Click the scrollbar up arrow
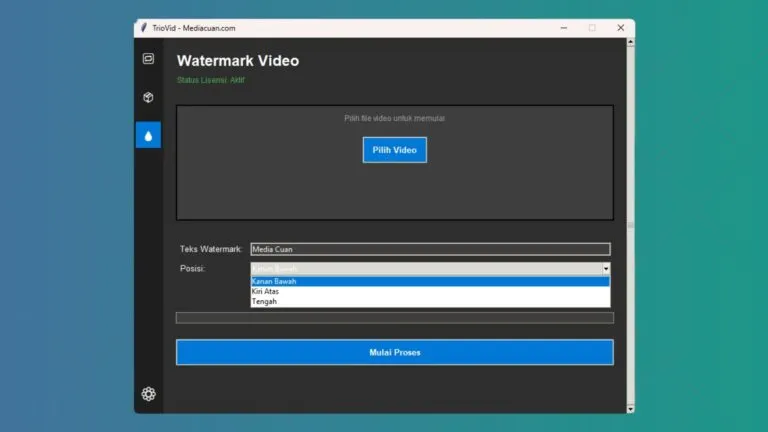 630,43
